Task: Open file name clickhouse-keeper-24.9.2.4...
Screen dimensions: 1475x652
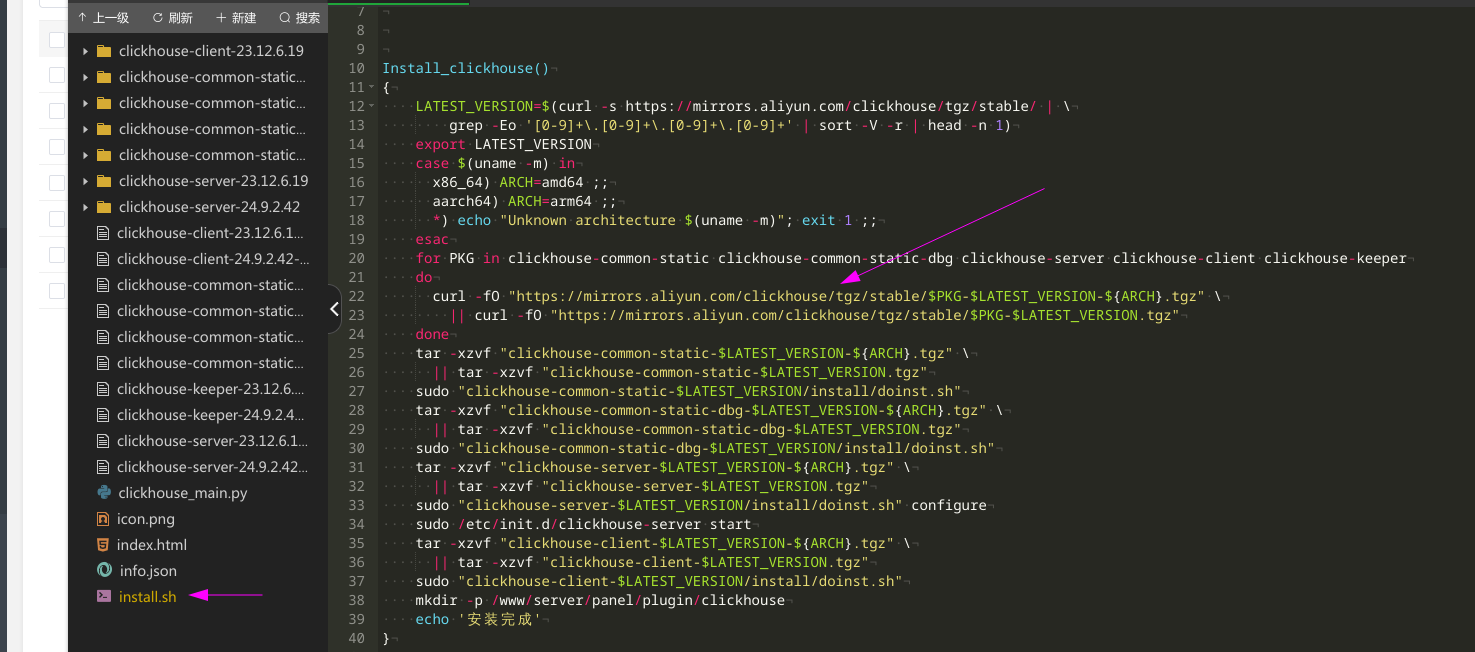Action: pyautogui.click(x=211, y=415)
